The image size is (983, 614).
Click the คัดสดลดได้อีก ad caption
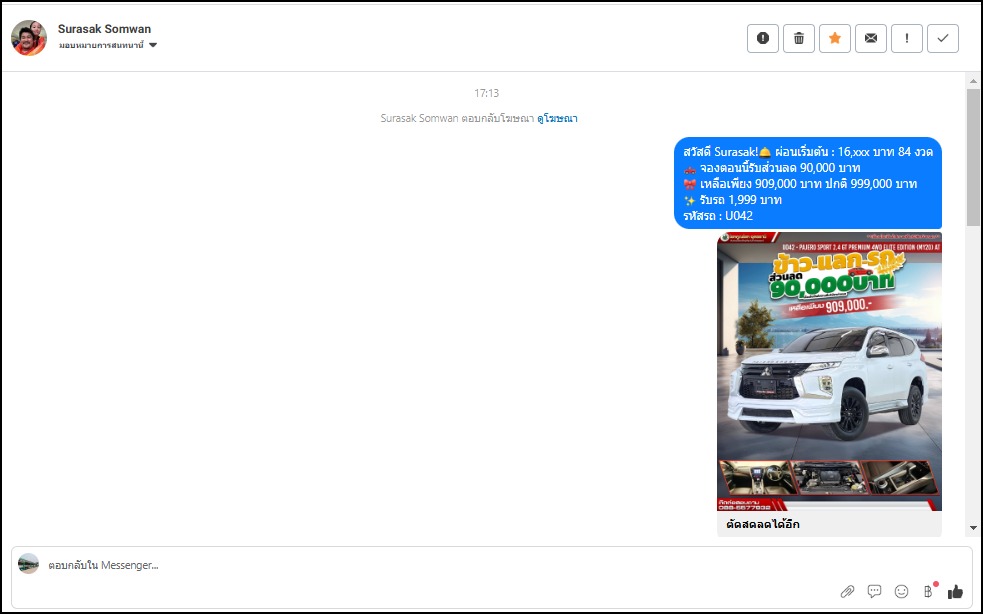763,524
